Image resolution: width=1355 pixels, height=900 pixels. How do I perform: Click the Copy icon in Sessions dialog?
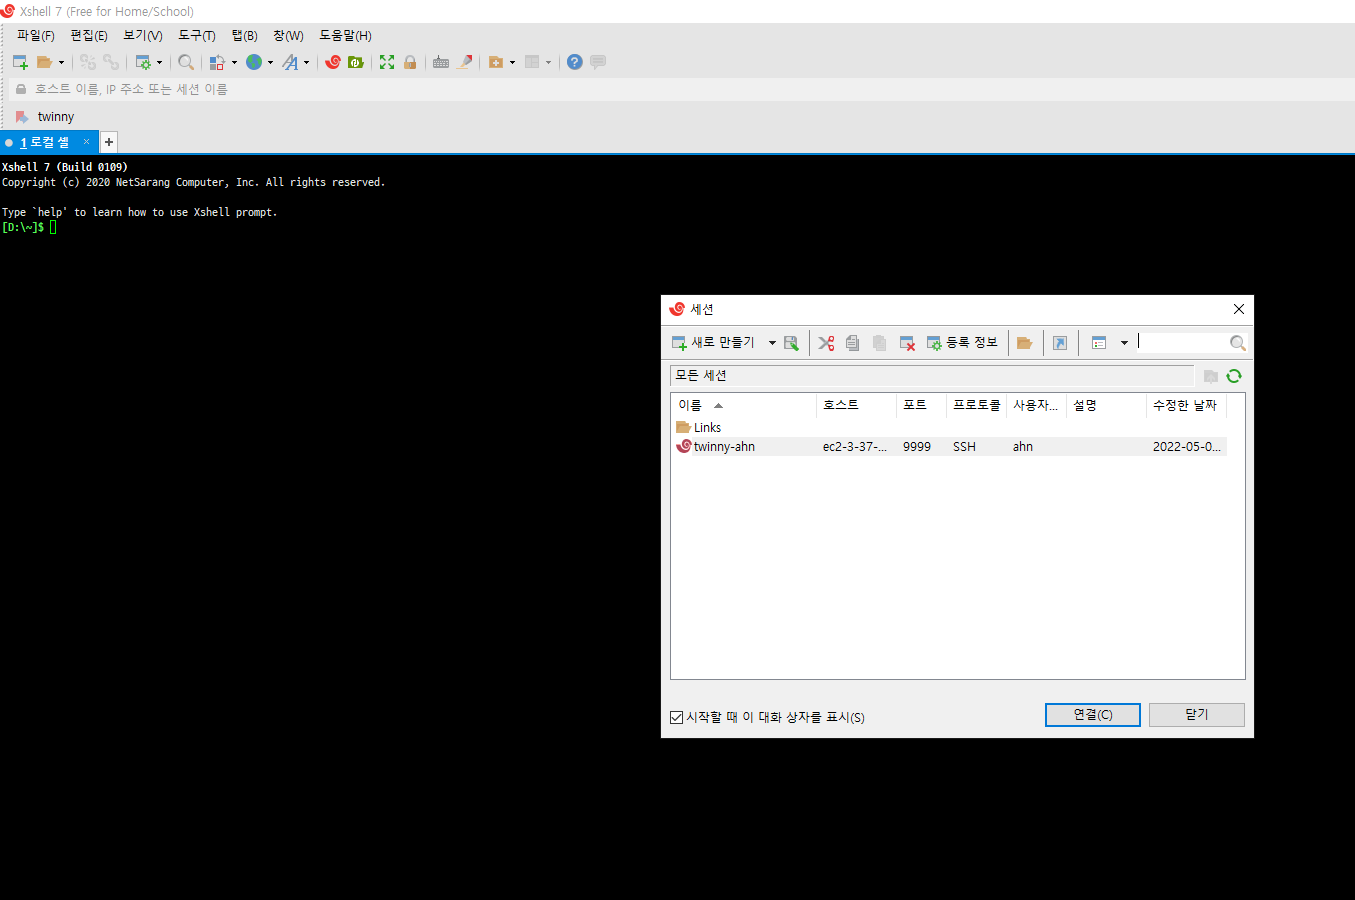click(852, 343)
